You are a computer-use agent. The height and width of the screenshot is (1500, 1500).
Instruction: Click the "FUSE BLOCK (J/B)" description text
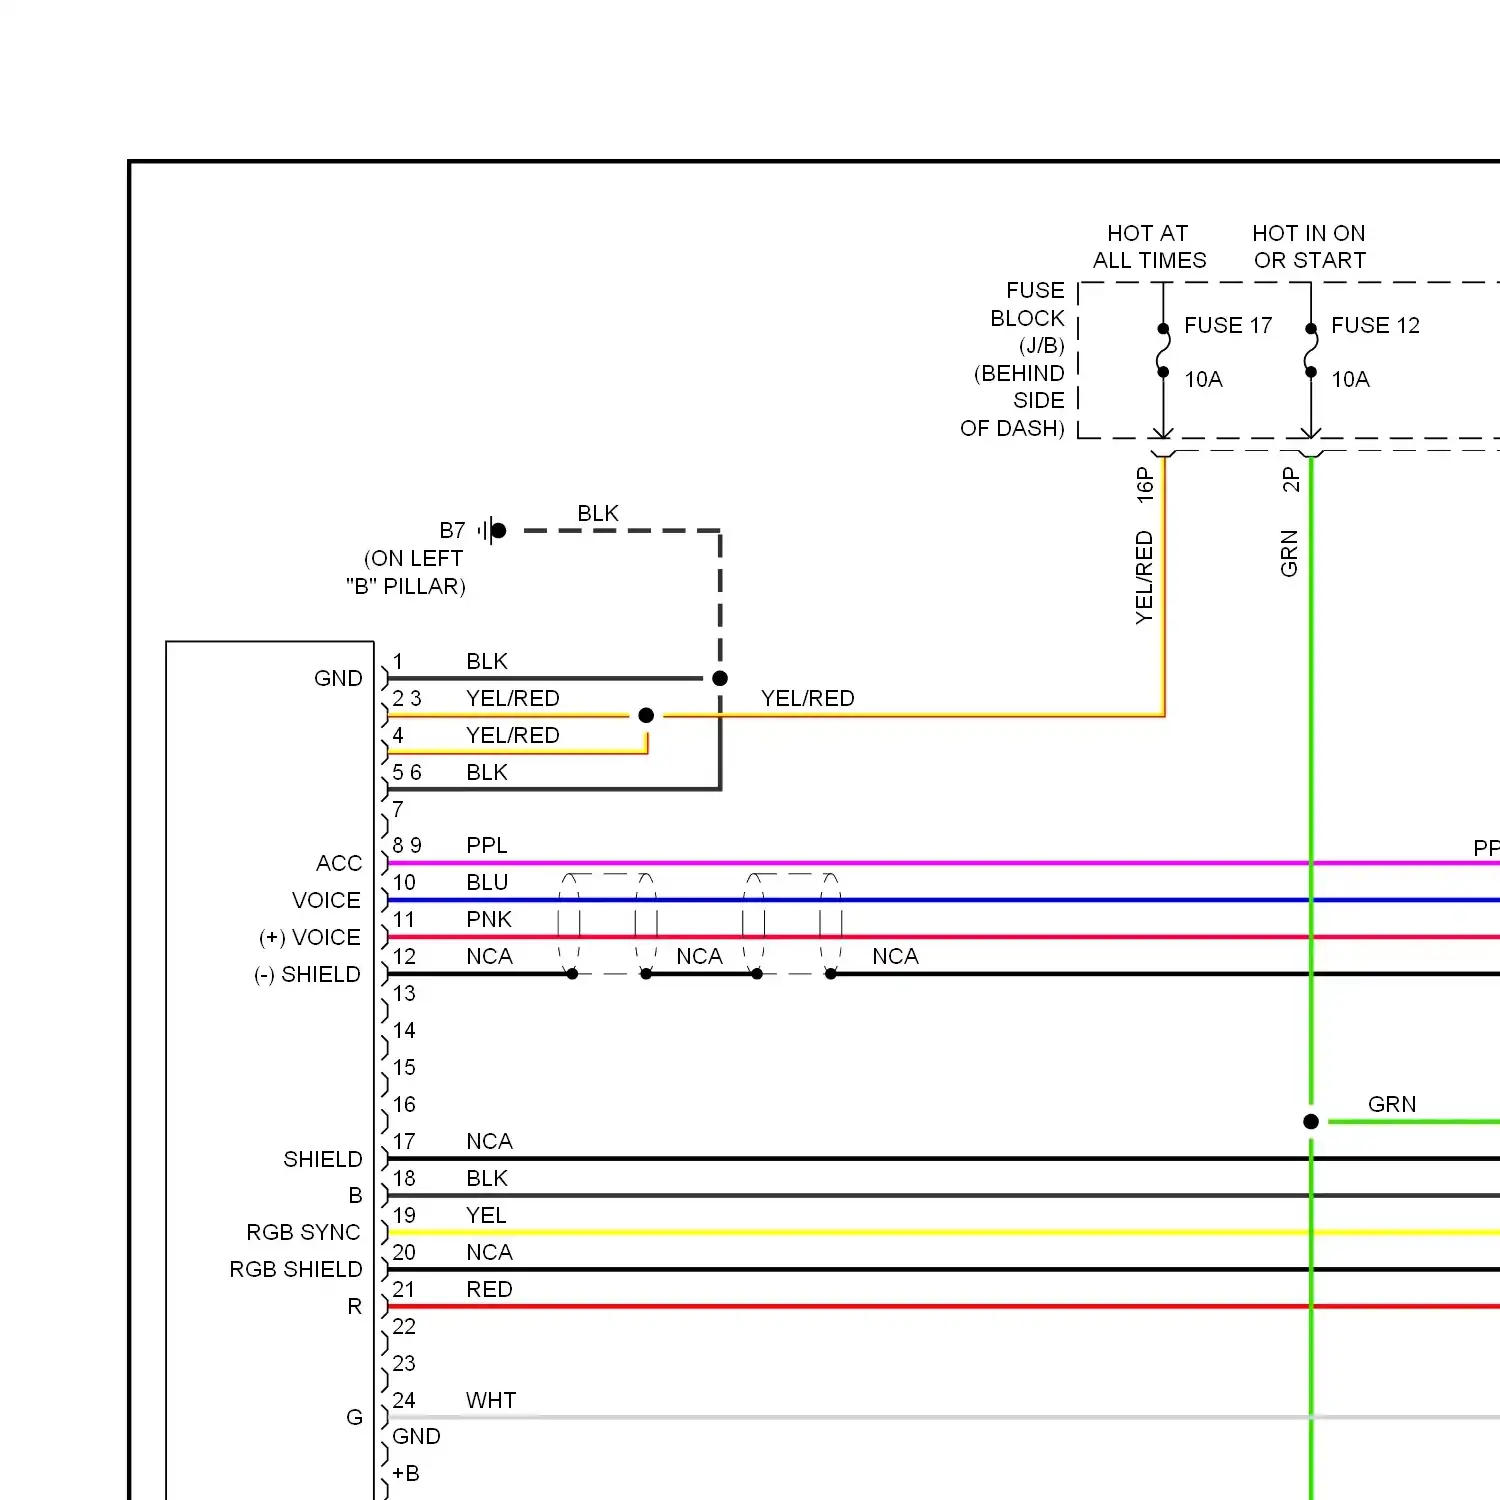pyautogui.click(x=1013, y=359)
